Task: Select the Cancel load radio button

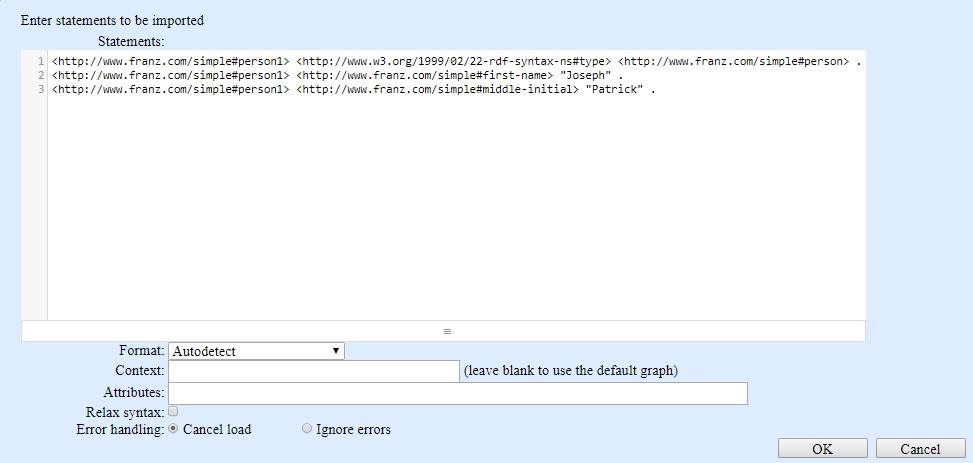Action: pos(173,429)
